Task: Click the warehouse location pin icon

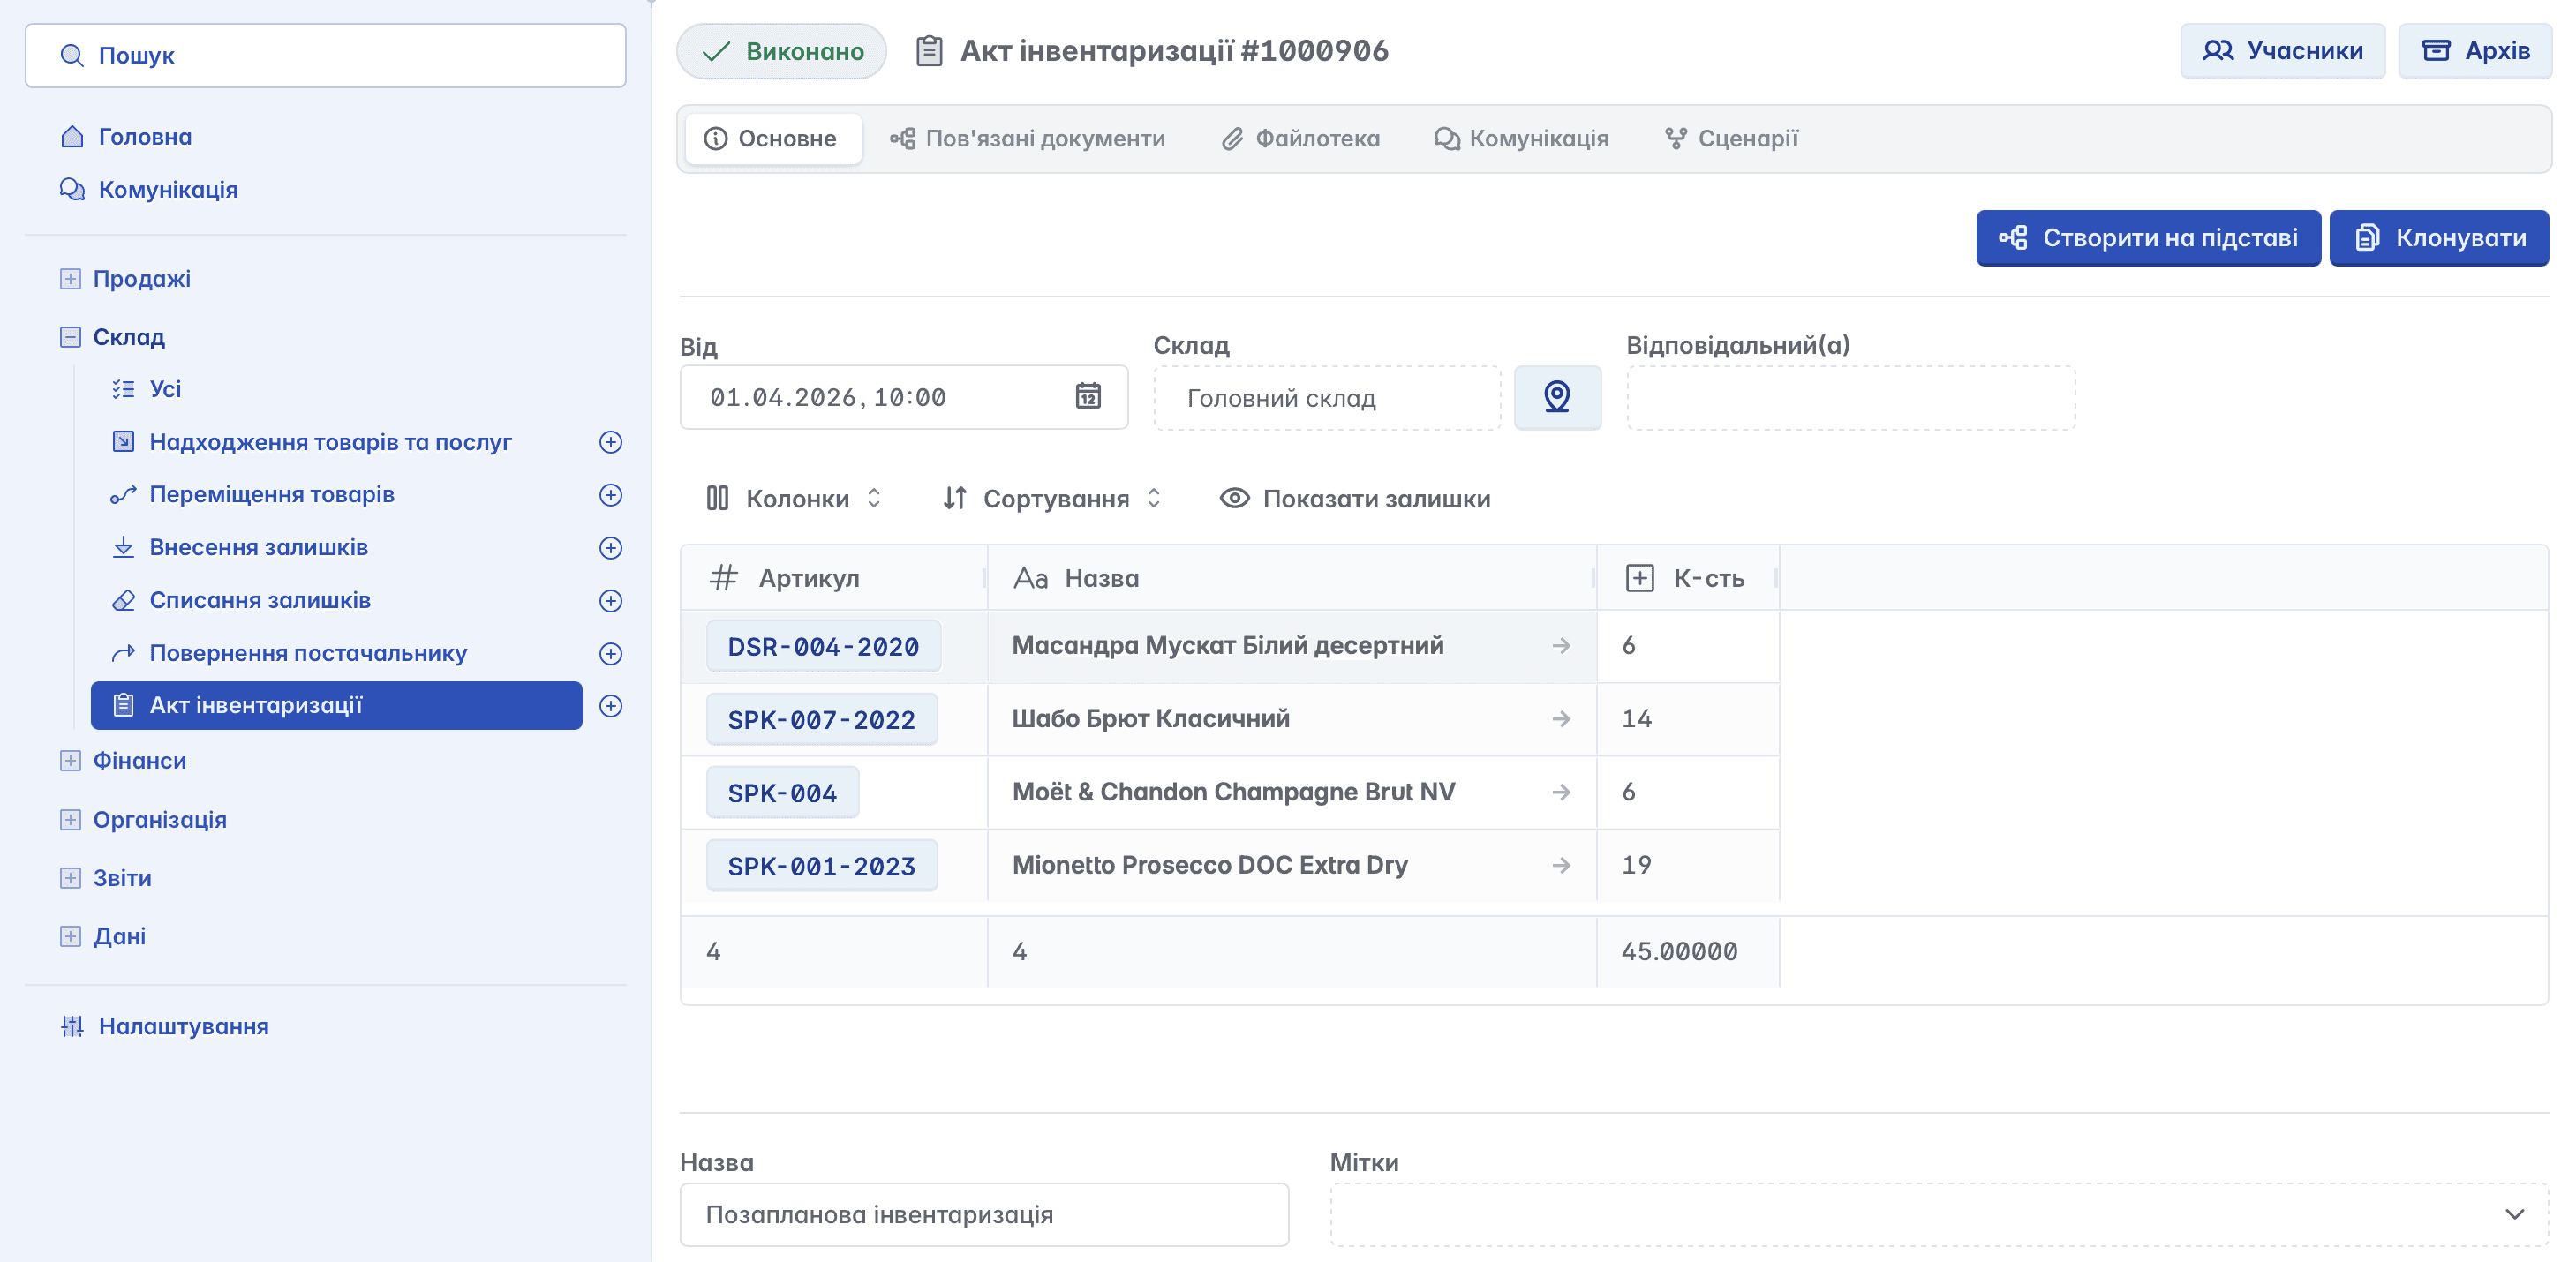Action: (1556, 397)
